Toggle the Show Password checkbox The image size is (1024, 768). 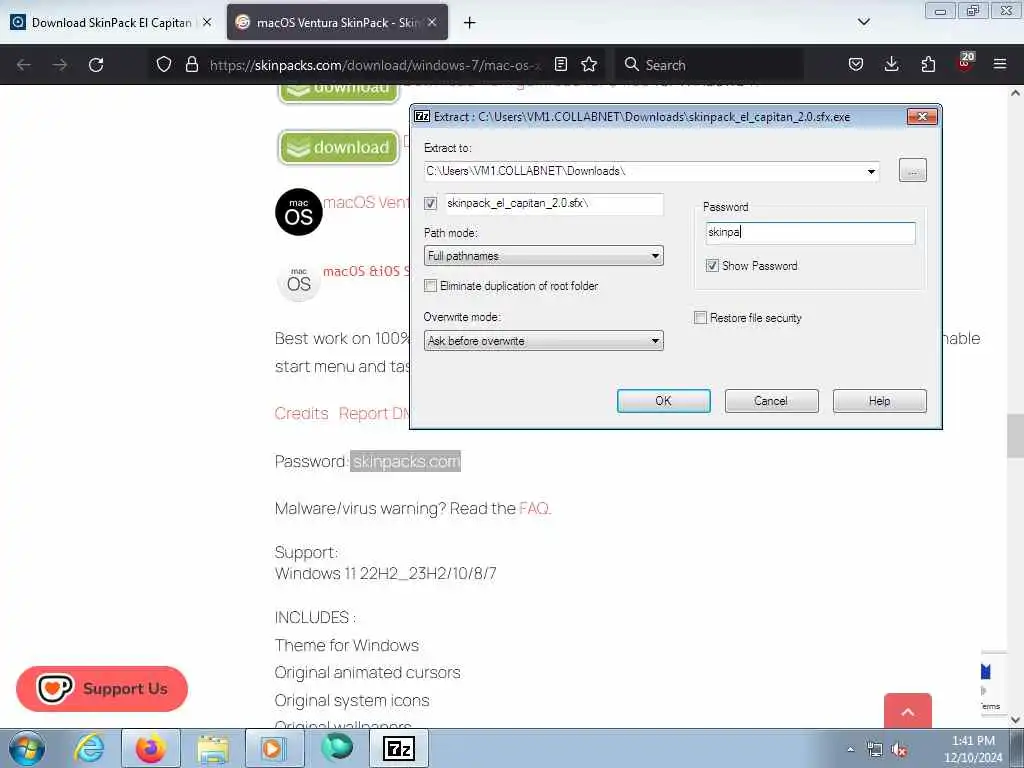pyautogui.click(x=712, y=266)
